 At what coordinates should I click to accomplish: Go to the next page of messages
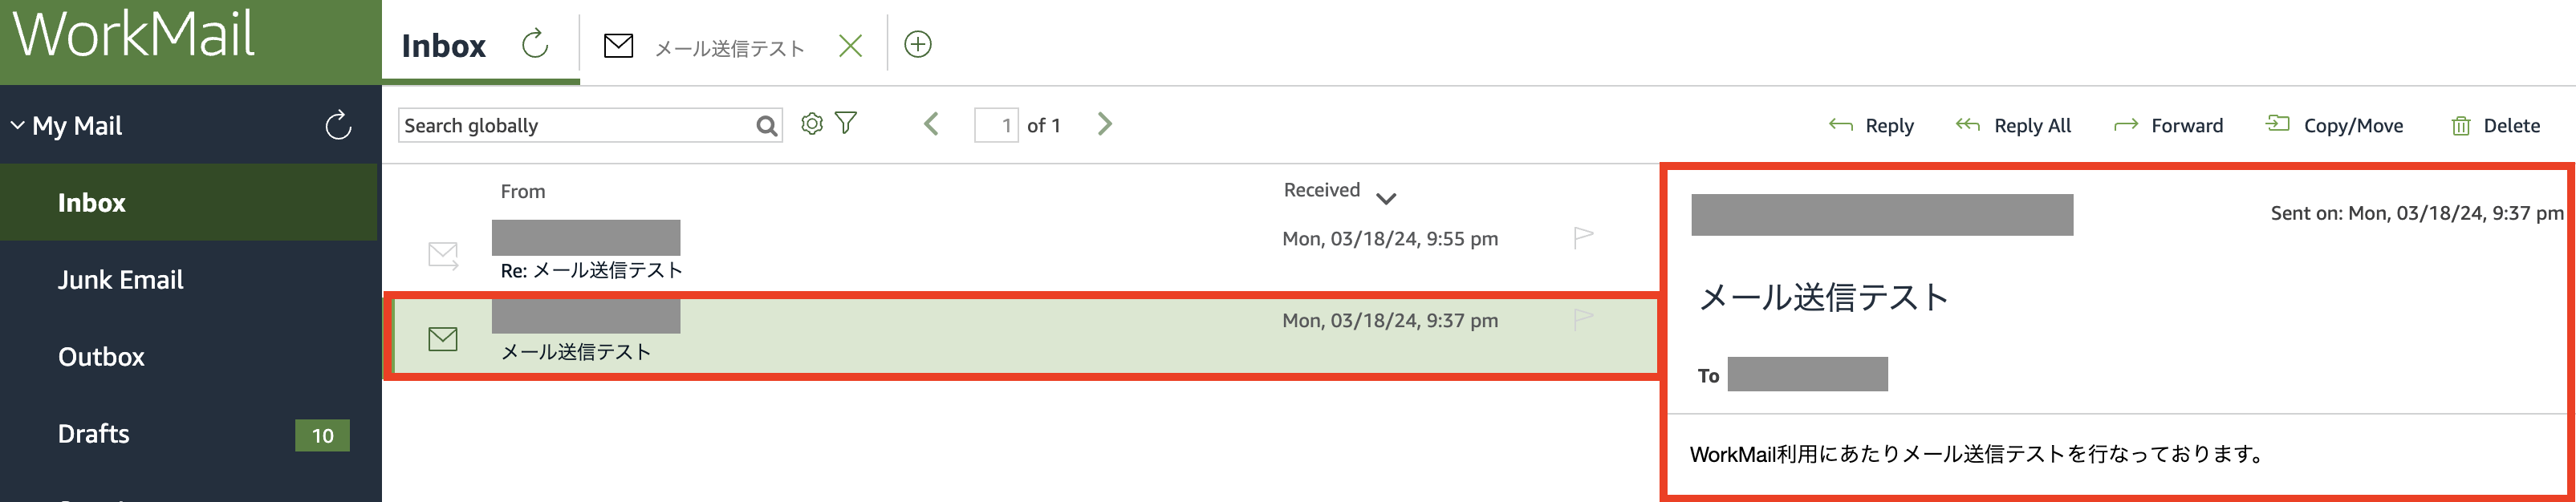(x=1104, y=124)
